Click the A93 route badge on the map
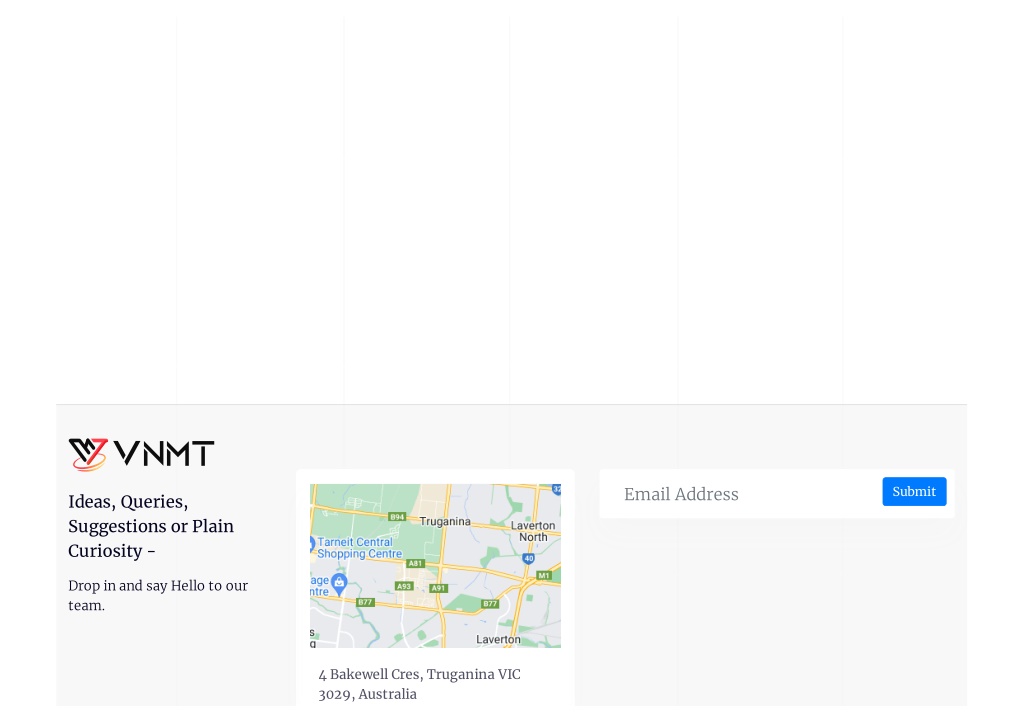This screenshot has width=1024, height=723. [x=404, y=586]
